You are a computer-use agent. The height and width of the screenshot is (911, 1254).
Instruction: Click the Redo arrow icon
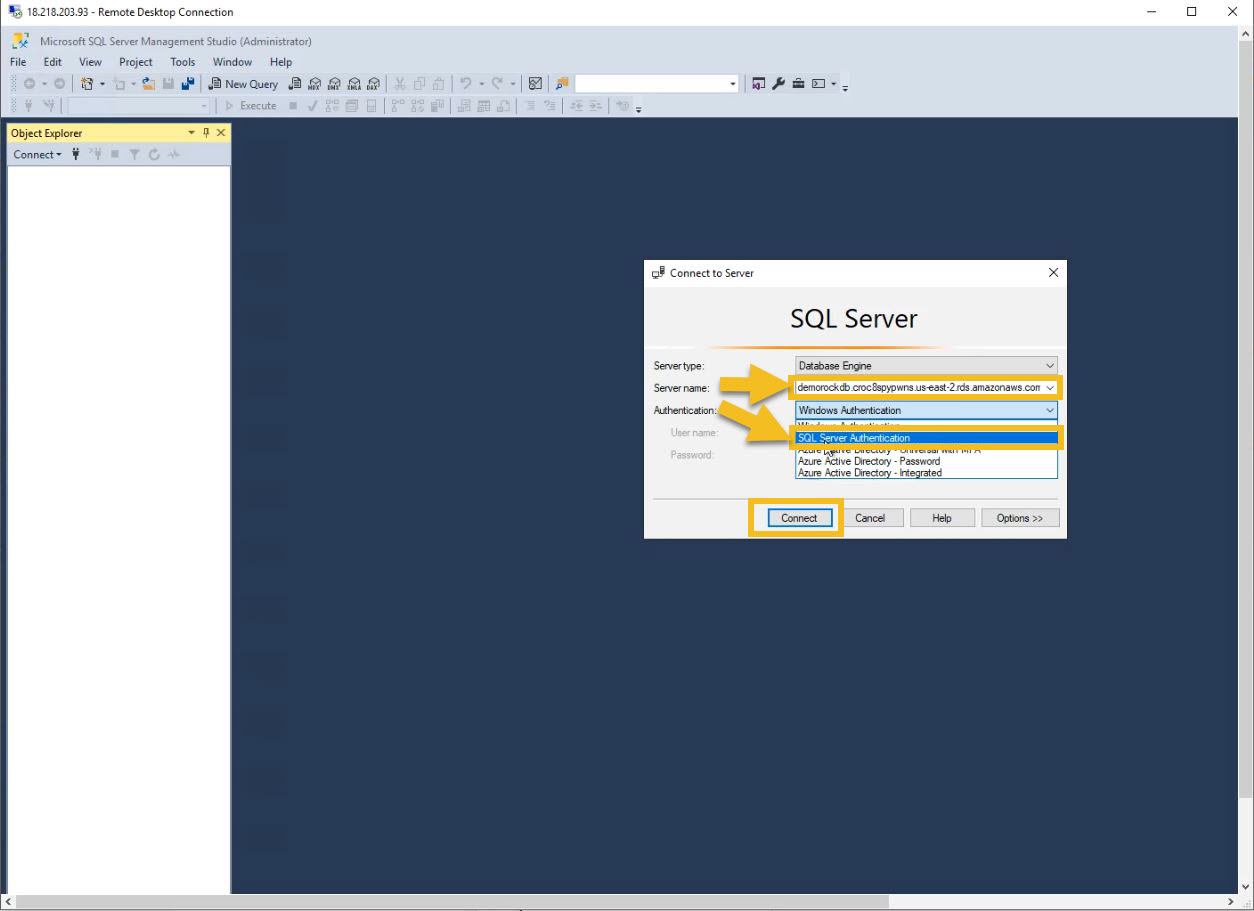[497, 84]
